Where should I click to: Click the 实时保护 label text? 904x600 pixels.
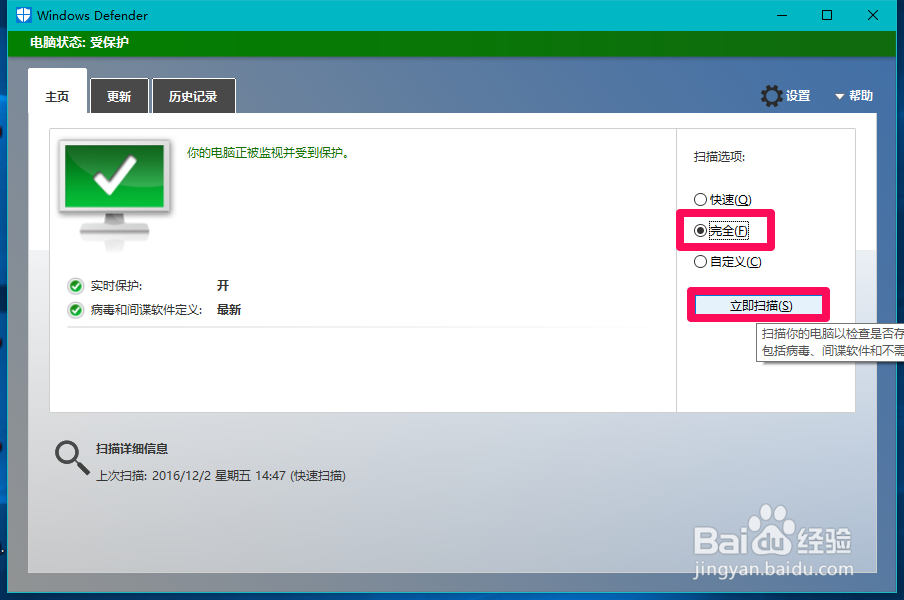point(116,286)
